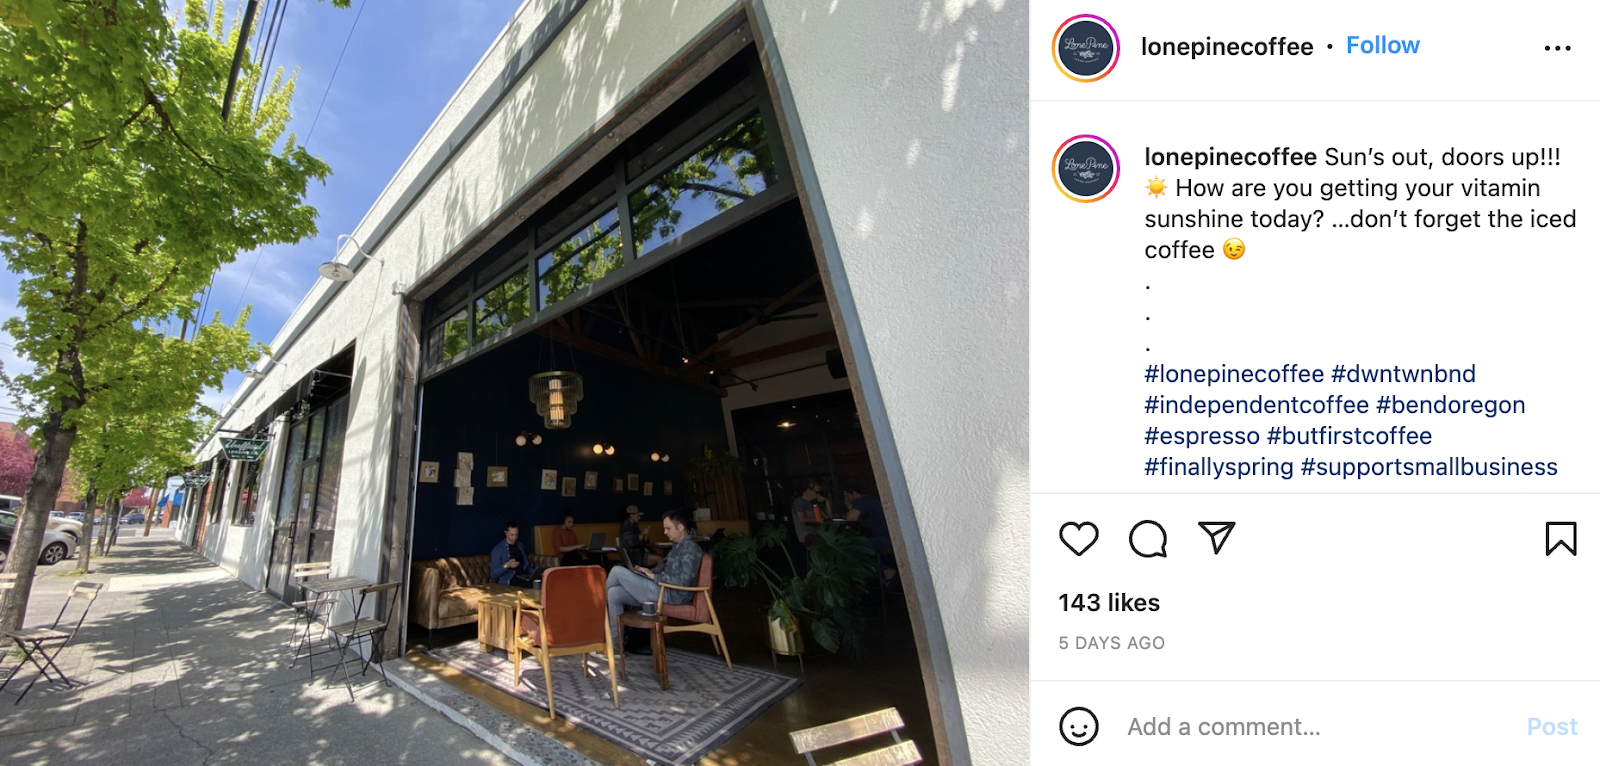Image resolution: width=1600 pixels, height=766 pixels.
Task: Like the post with the heart icon
Action: (1078, 539)
